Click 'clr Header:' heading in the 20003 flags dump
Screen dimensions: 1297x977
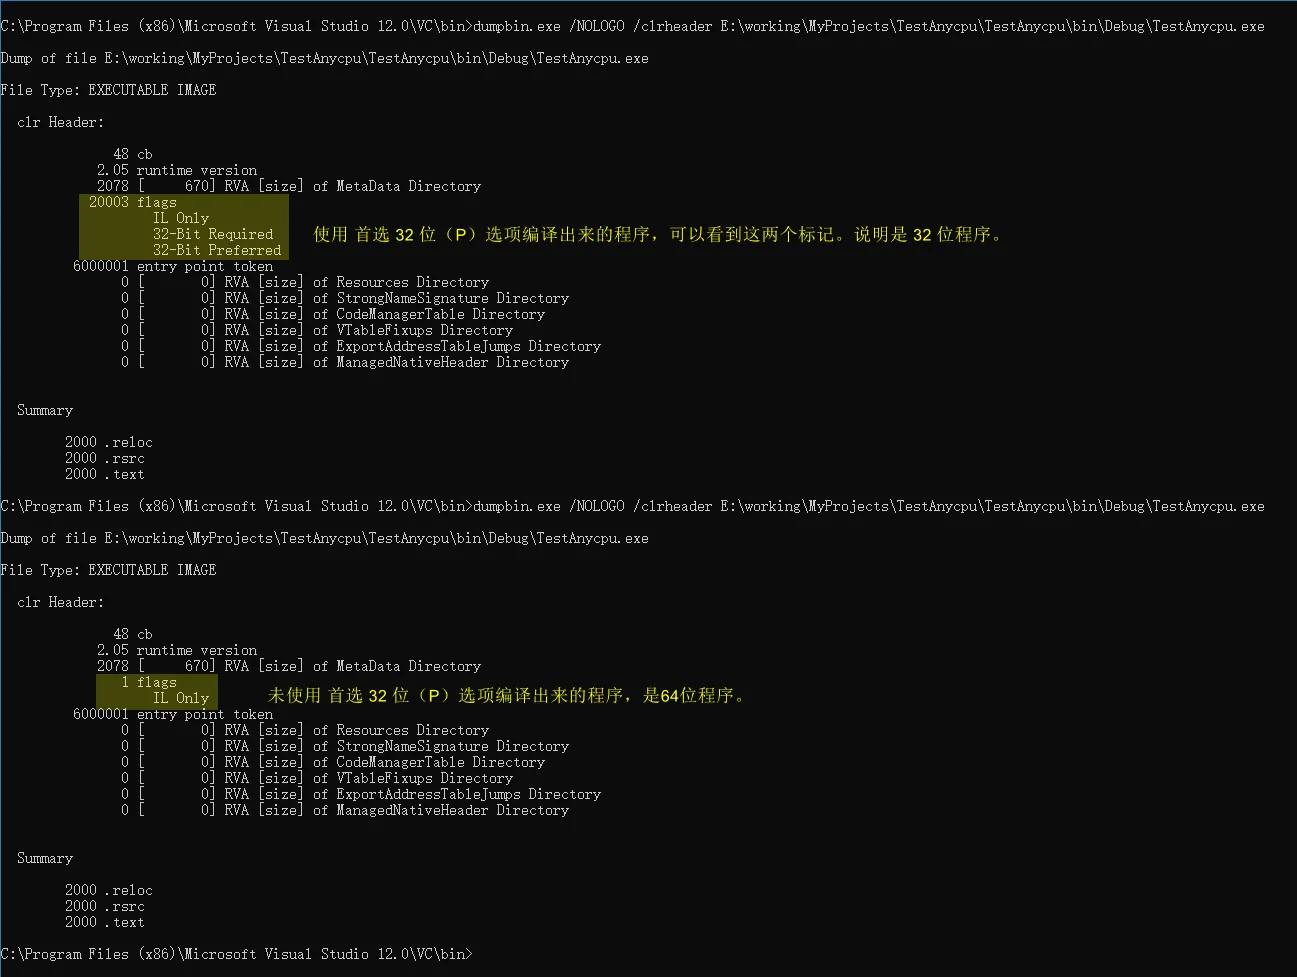click(x=61, y=122)
